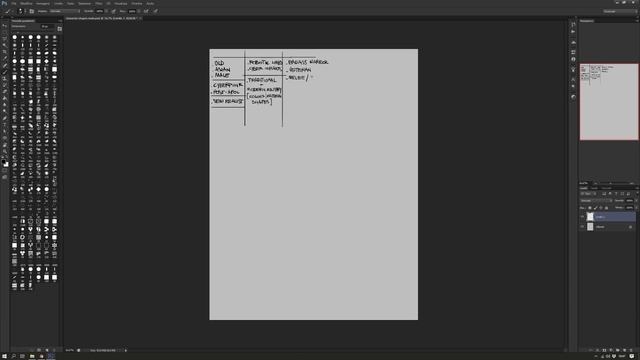The image size is (640, 360).
Task: Enable airbrush build-up in options bar
Action: click(146, 11)
